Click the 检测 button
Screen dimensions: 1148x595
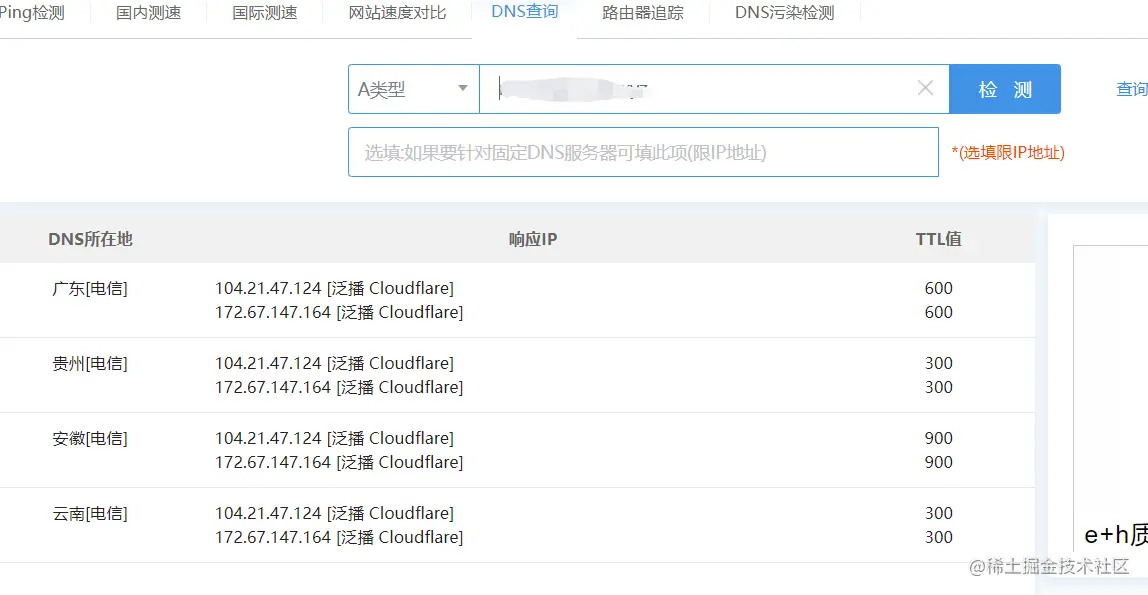[x=1004, y=89]
